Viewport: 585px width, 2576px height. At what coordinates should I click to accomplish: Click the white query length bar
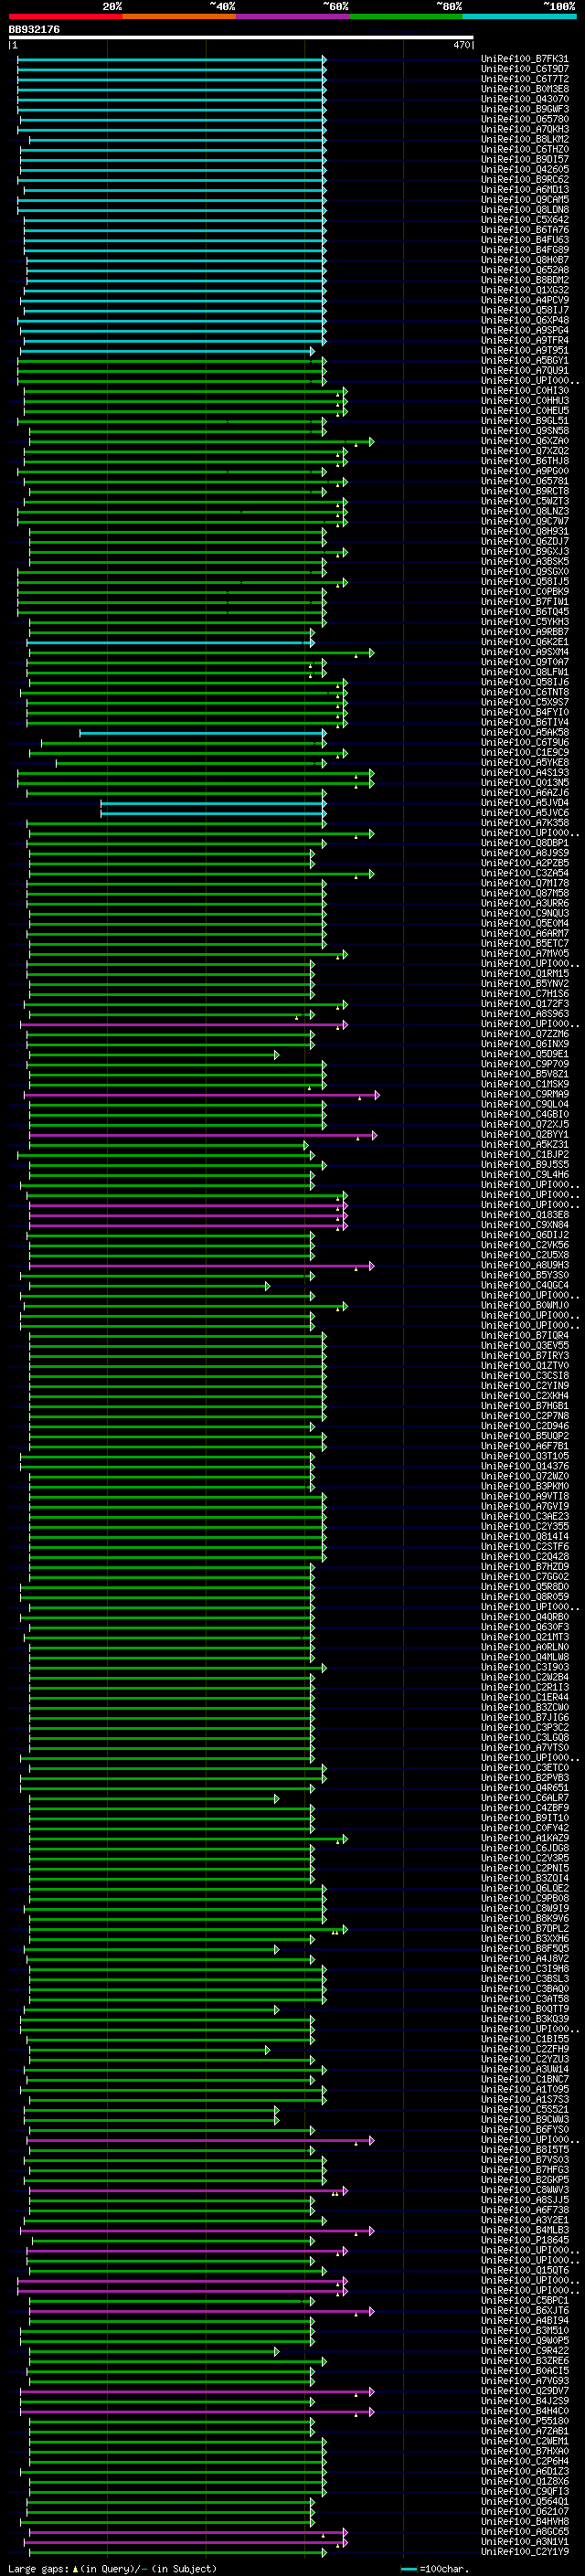point(241,38)
